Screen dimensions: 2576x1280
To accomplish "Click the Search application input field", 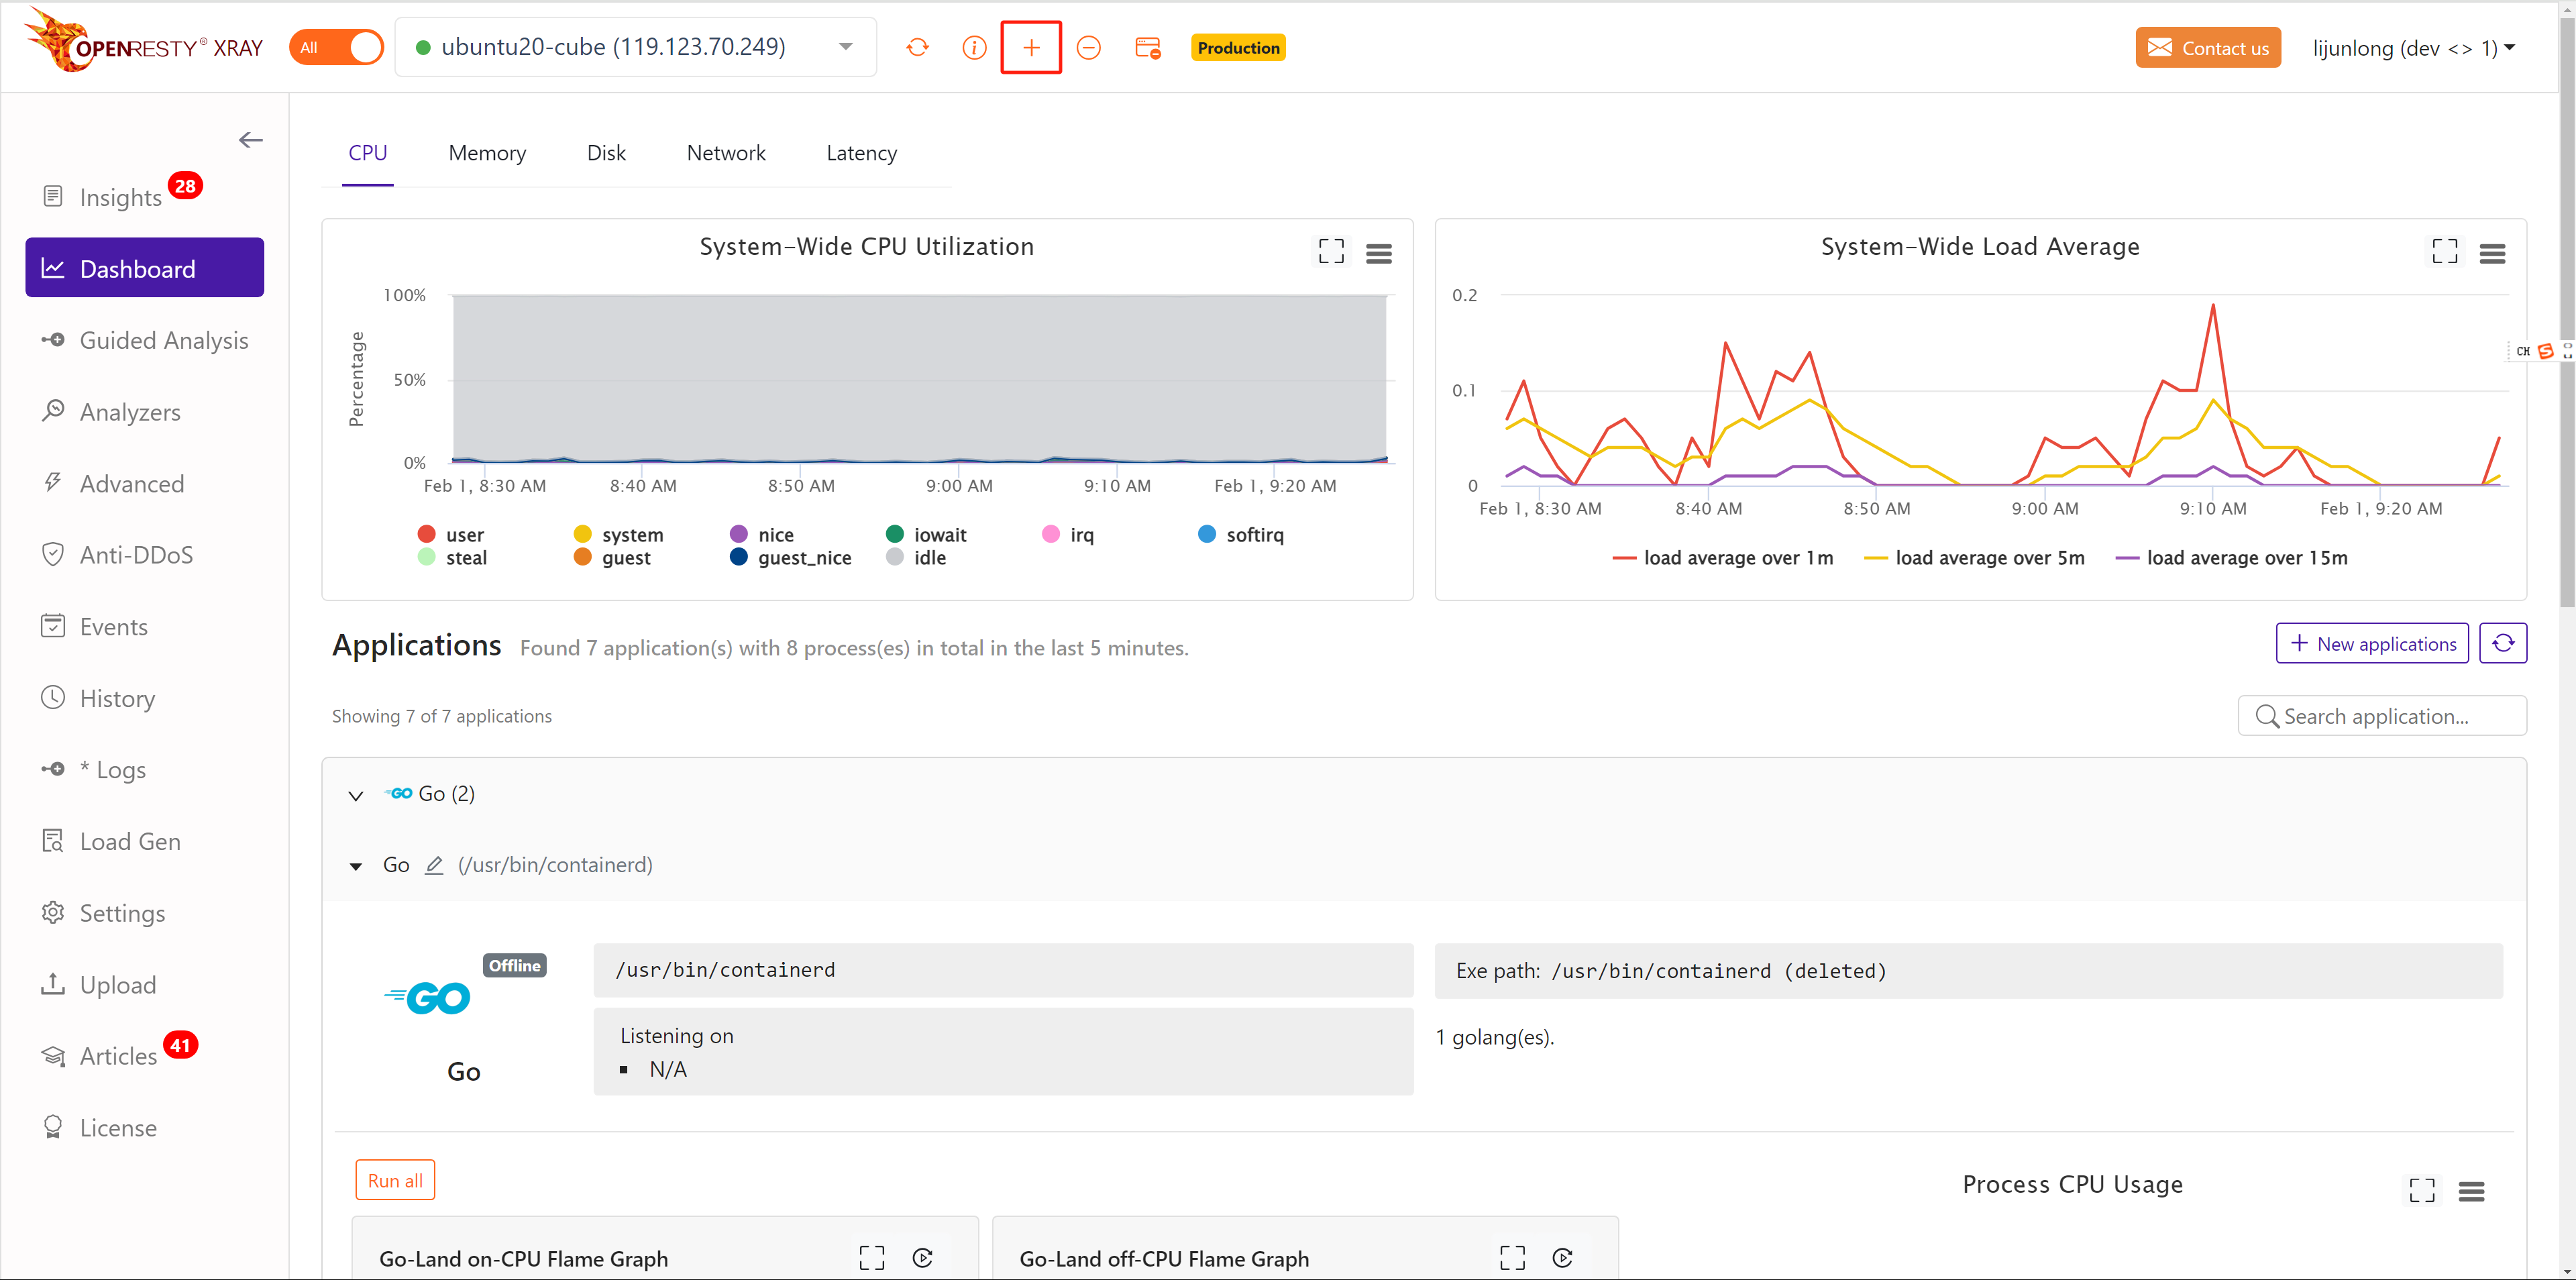I will click(2382, 716).
